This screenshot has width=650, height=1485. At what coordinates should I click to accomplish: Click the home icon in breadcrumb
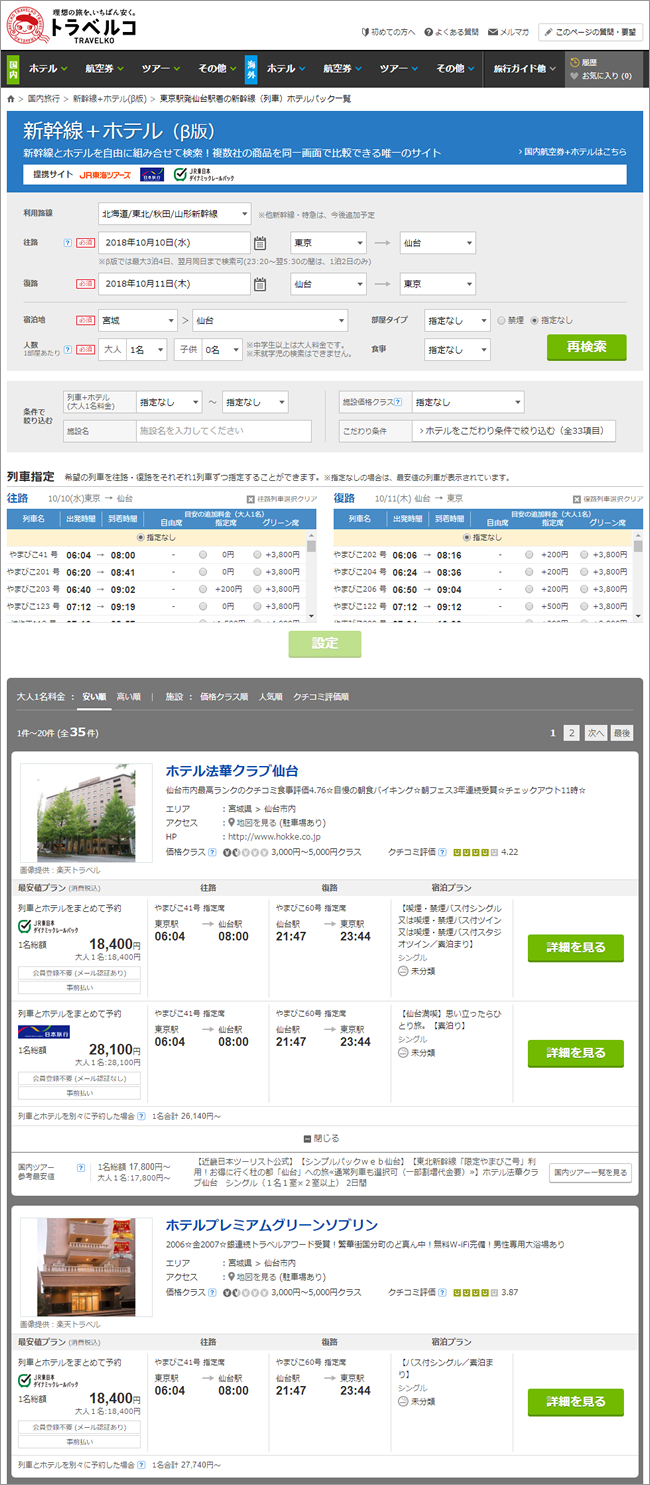(x=11, y=100)
